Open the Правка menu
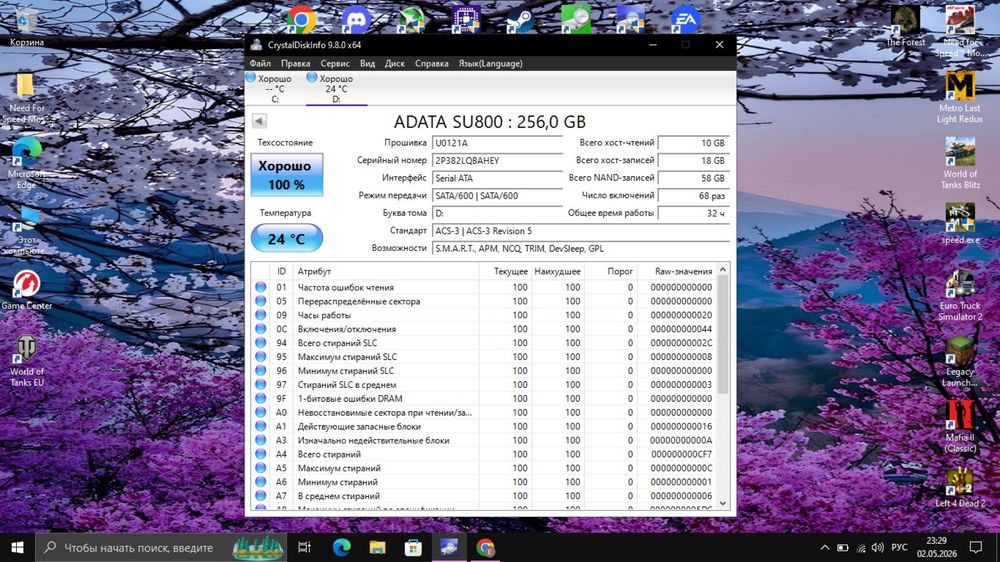Image resolution: width=1000 pixels, height=562 pixels. (295, 63)
